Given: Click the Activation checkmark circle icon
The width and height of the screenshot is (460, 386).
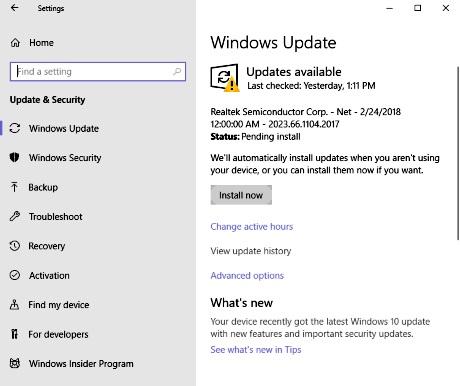Looking at the screenshot, I should click(x=15, y=275).
